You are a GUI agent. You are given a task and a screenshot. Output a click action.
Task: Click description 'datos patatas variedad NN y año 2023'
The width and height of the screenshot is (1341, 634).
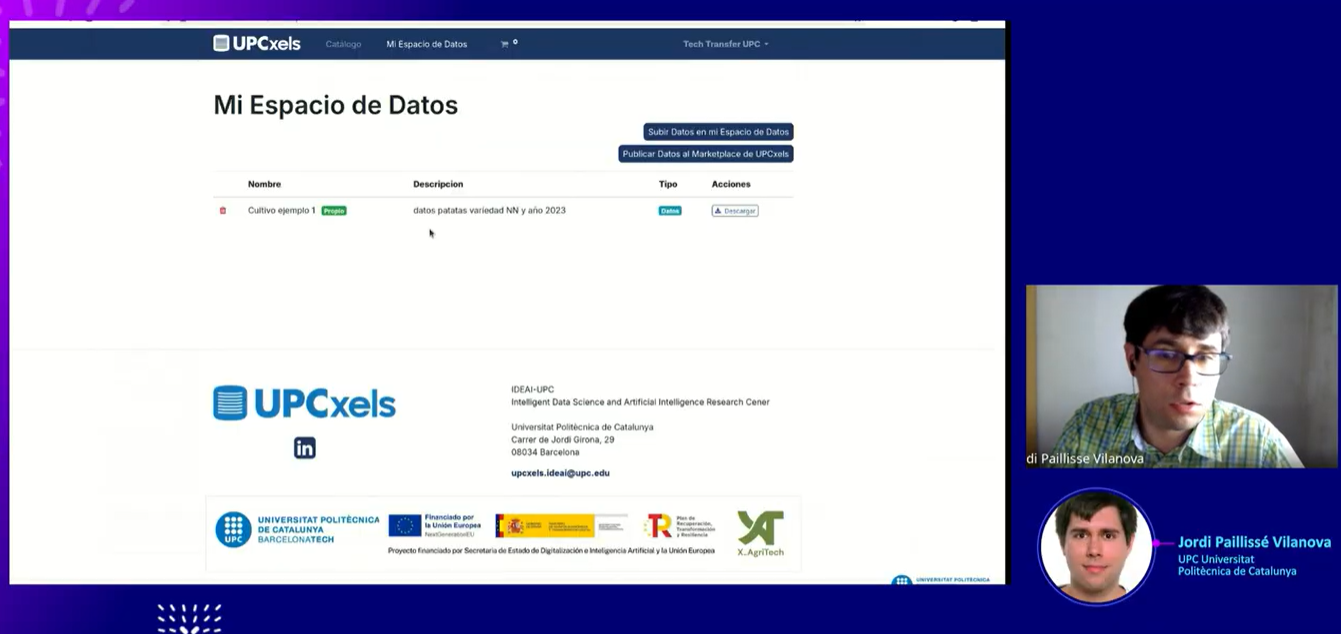[489, 211]
